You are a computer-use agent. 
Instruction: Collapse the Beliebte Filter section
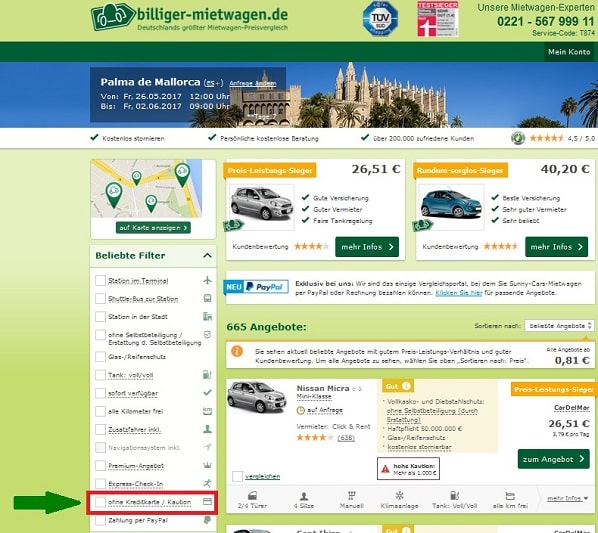coord(207,255)
